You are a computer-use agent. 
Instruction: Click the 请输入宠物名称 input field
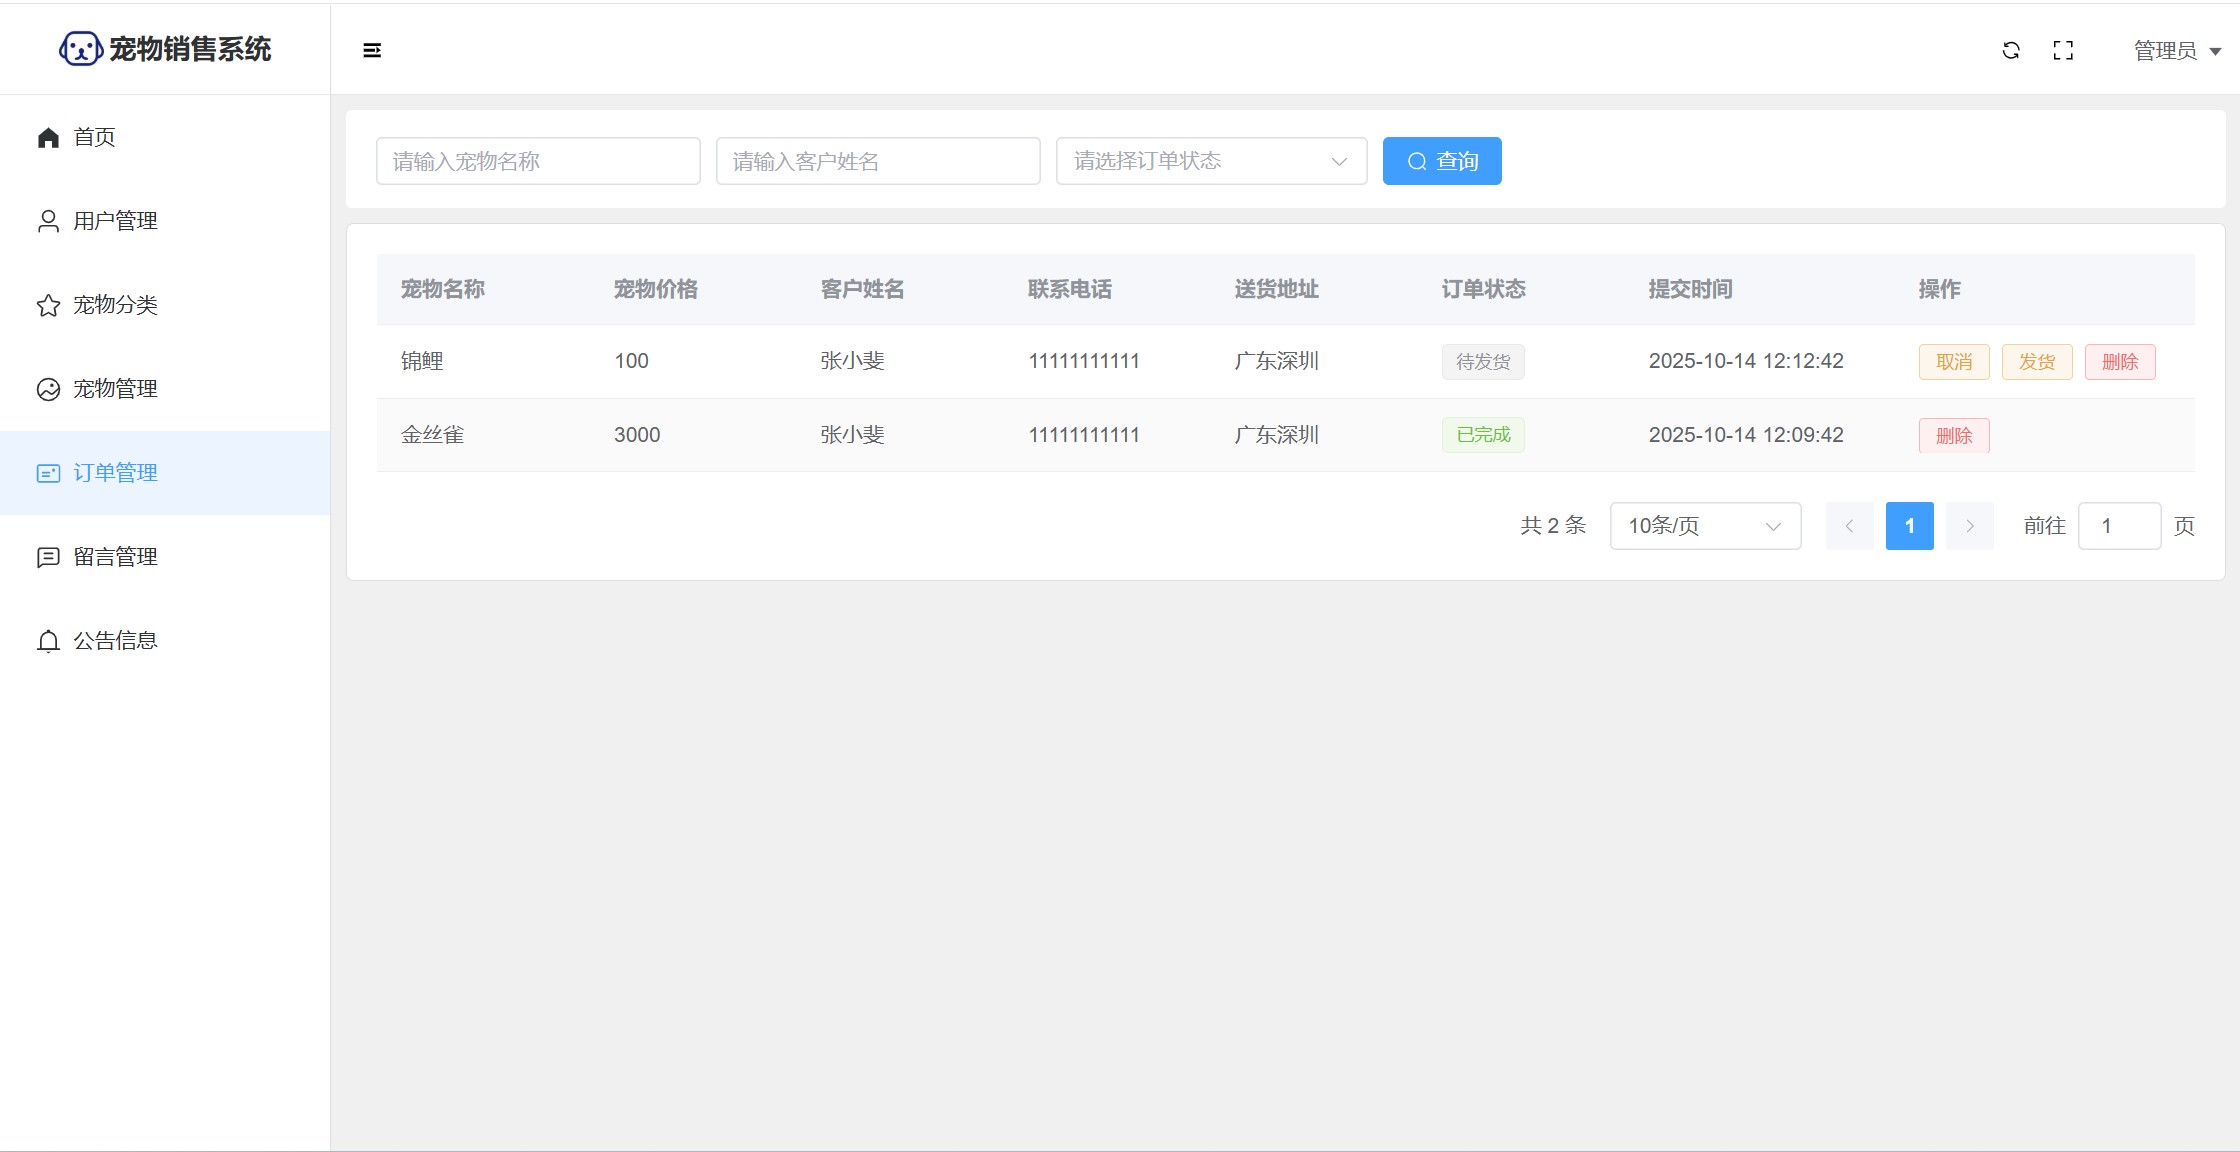538,161
